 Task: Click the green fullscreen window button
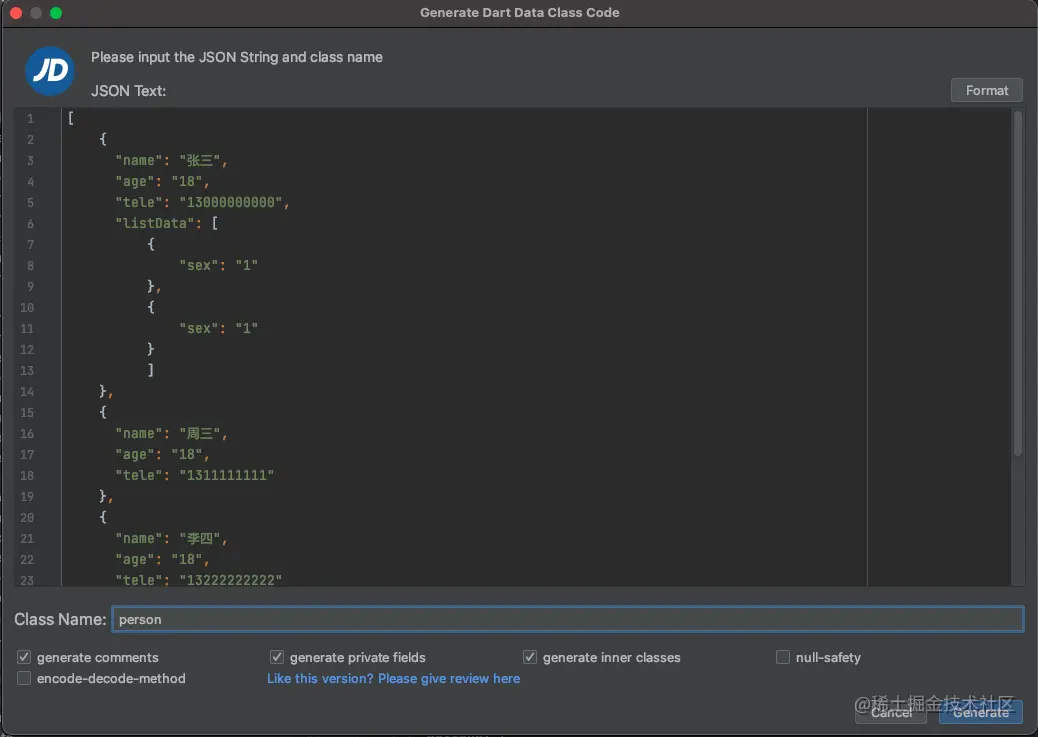click(x=56, y=13)
